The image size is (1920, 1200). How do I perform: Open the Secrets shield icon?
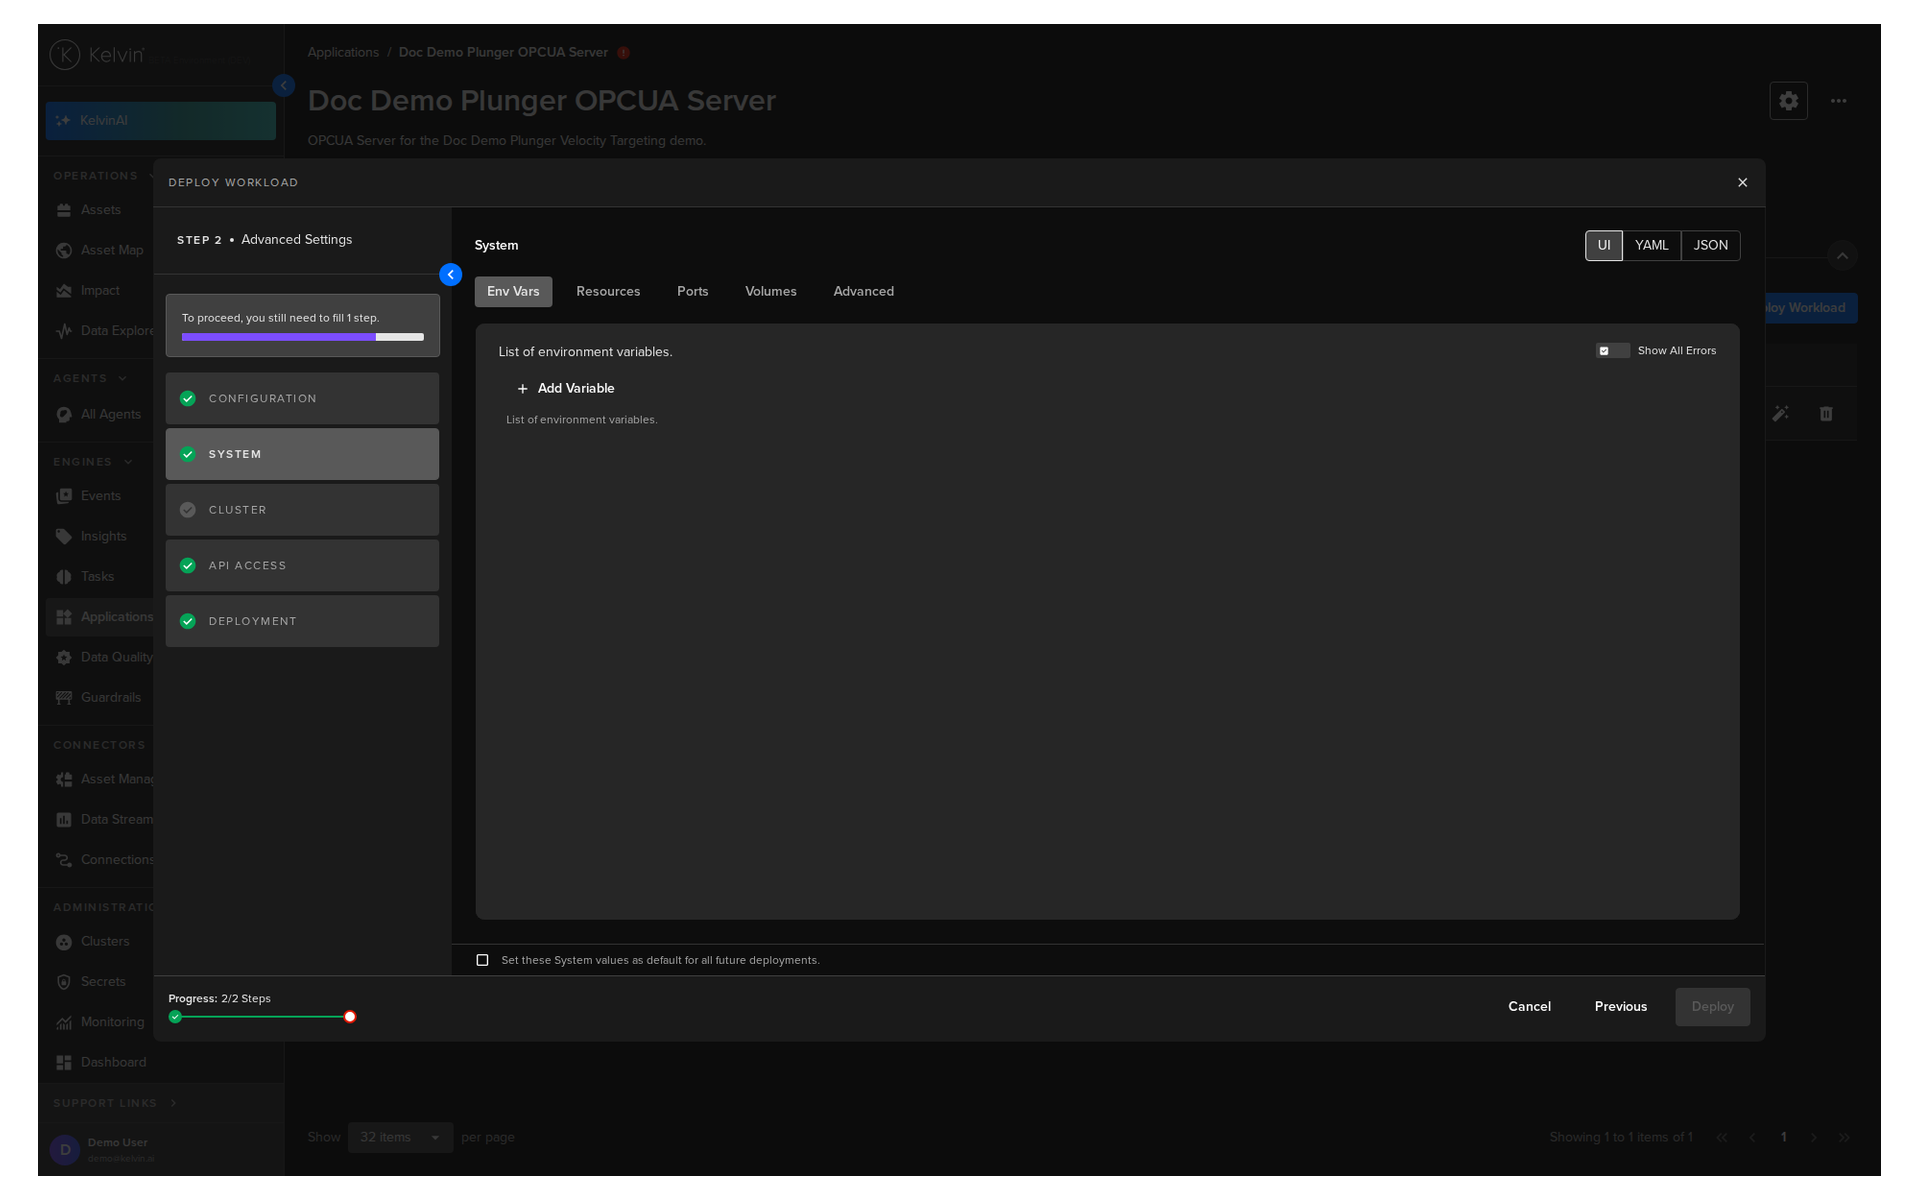click(x=64, y=982)
